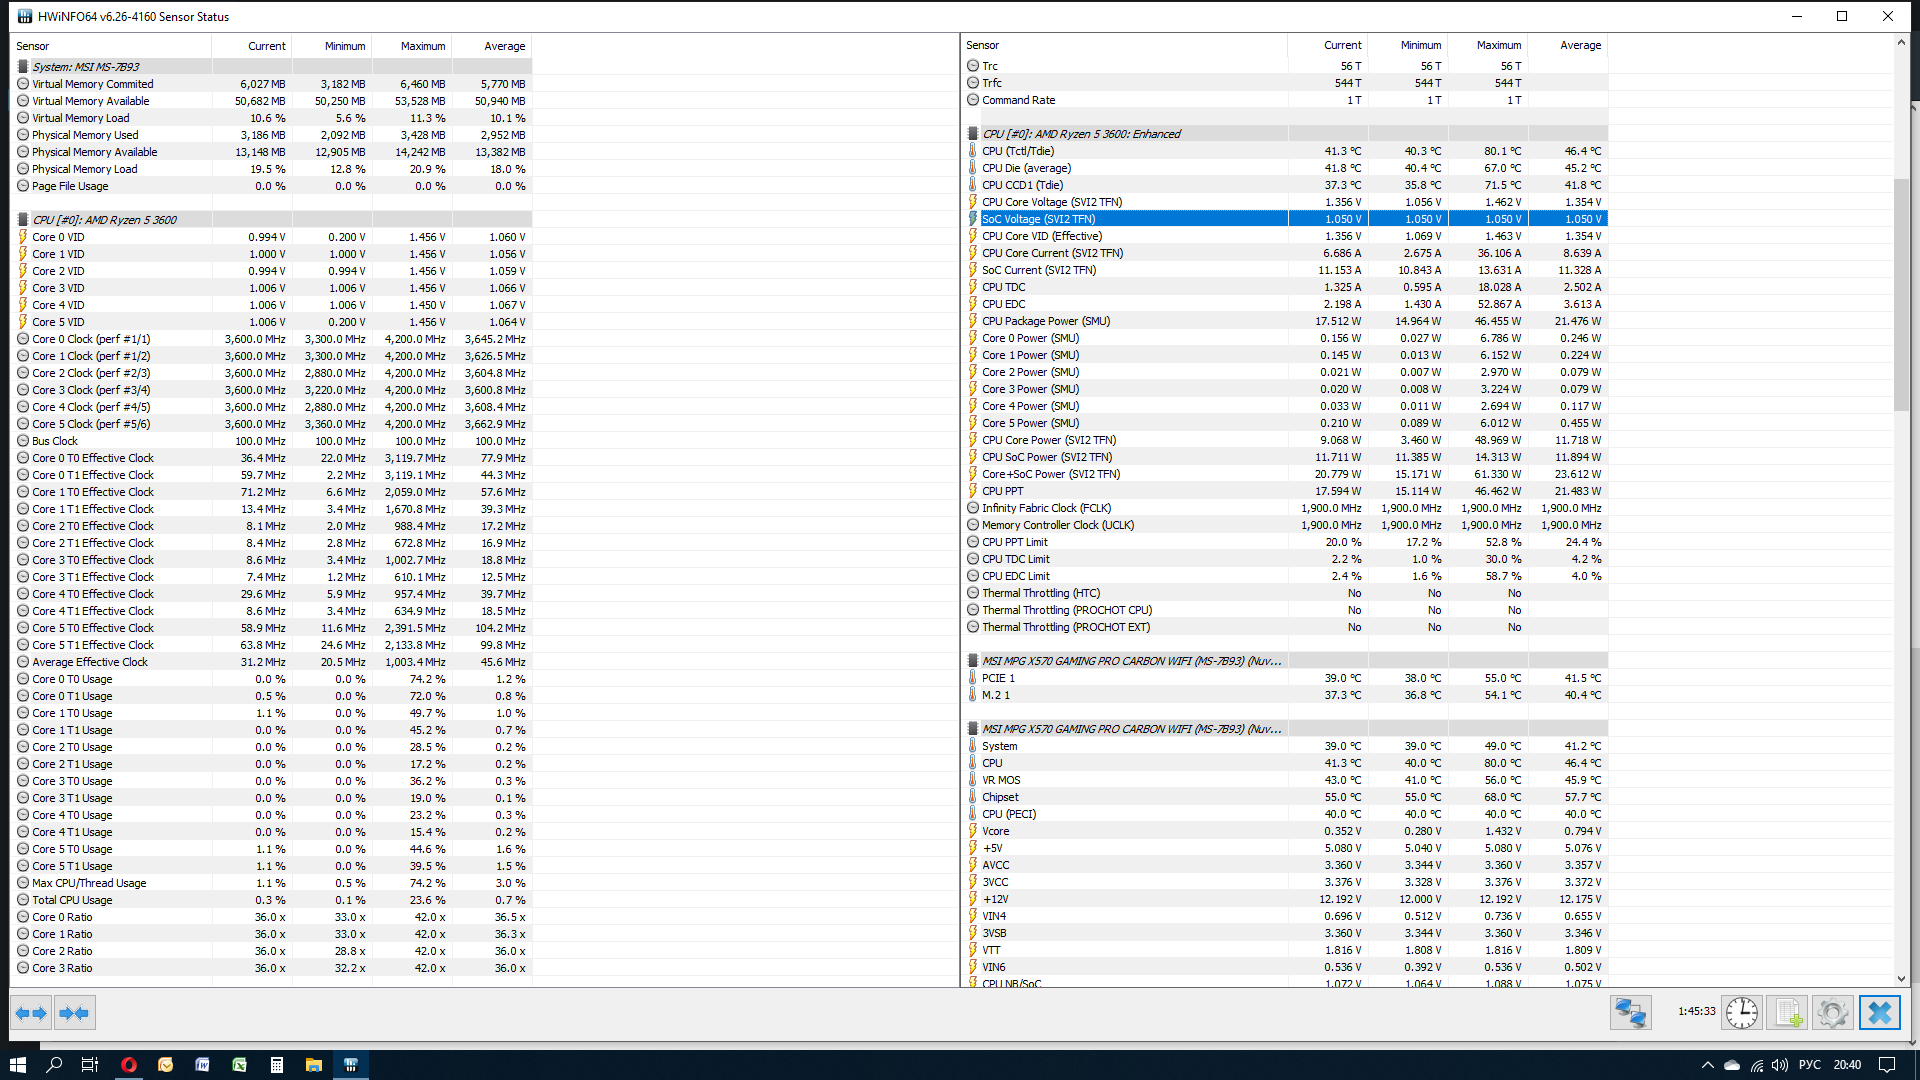Image resolution: width=1920 pixels, height=1080 pixels.
Task: Click the start logging file icon
Action: [x=1788, y=1013]
